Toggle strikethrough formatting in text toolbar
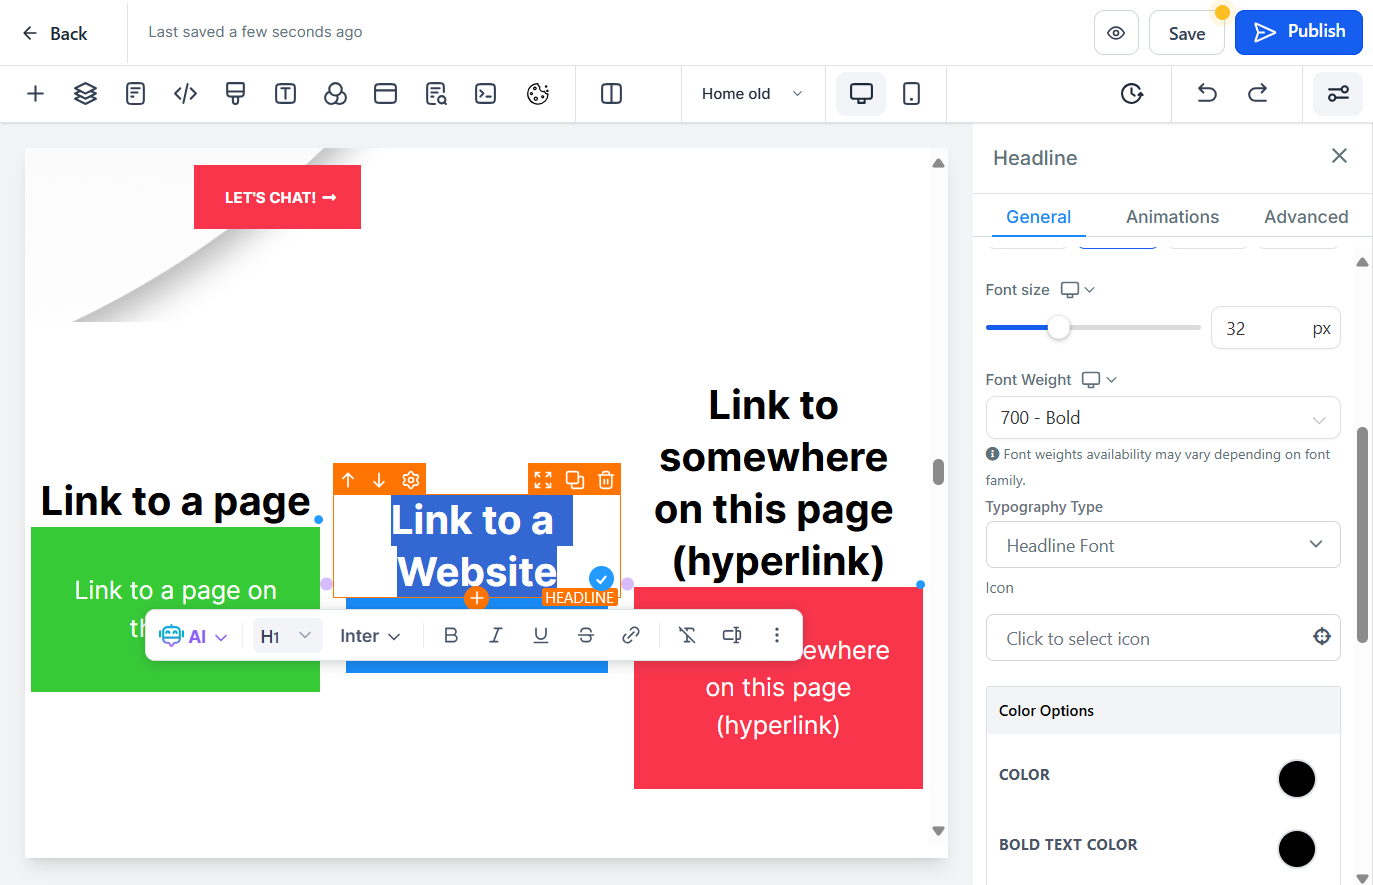1373x885 pixels. 586,635
